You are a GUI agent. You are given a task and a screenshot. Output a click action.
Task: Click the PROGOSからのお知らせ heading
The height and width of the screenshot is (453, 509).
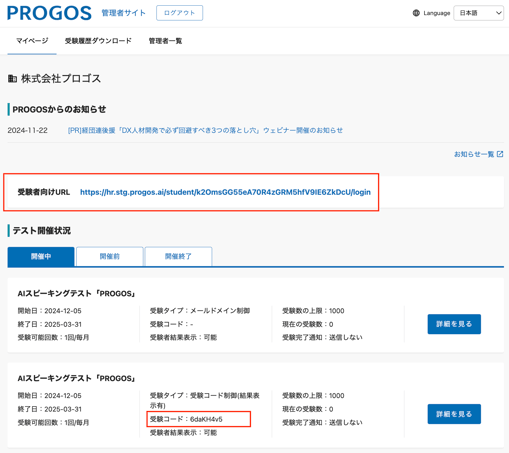(x=59, y=109)
